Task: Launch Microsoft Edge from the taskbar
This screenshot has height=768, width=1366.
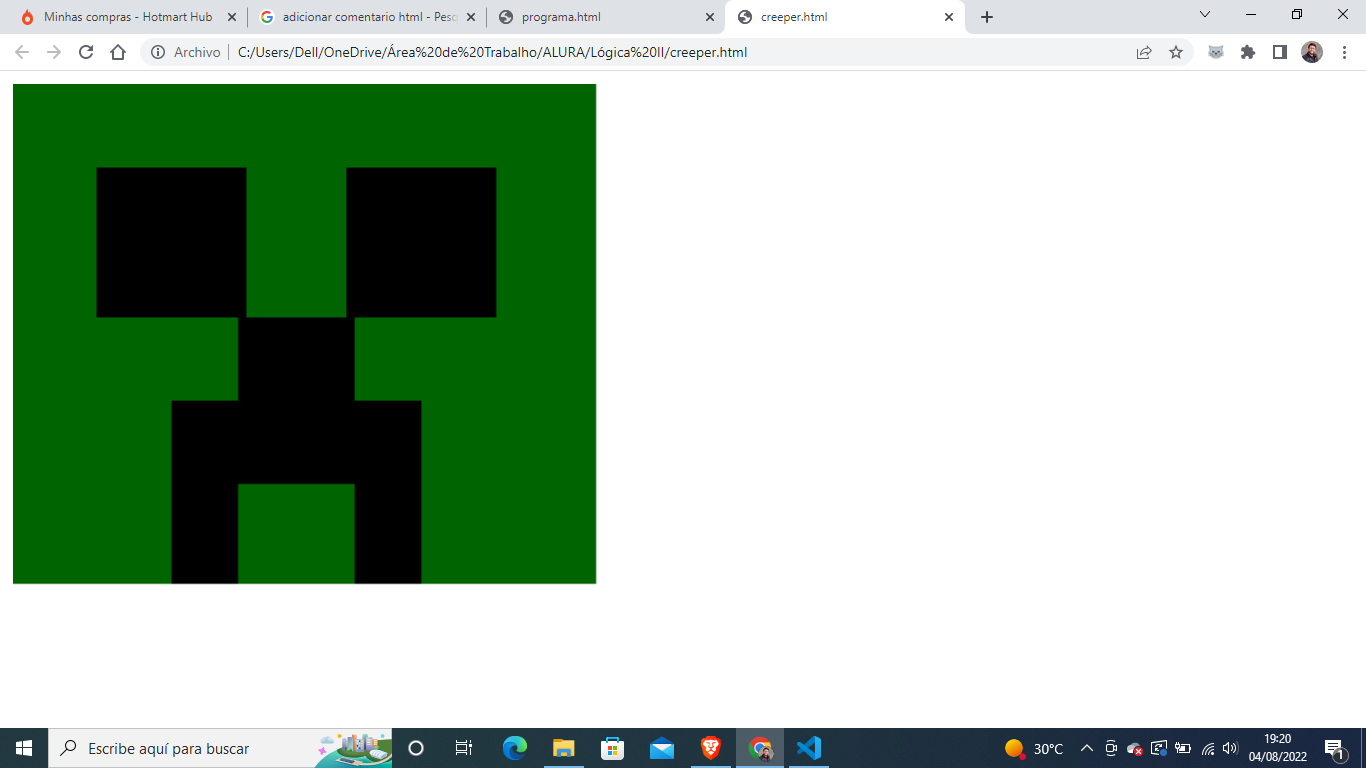Action: click(515, 748)
